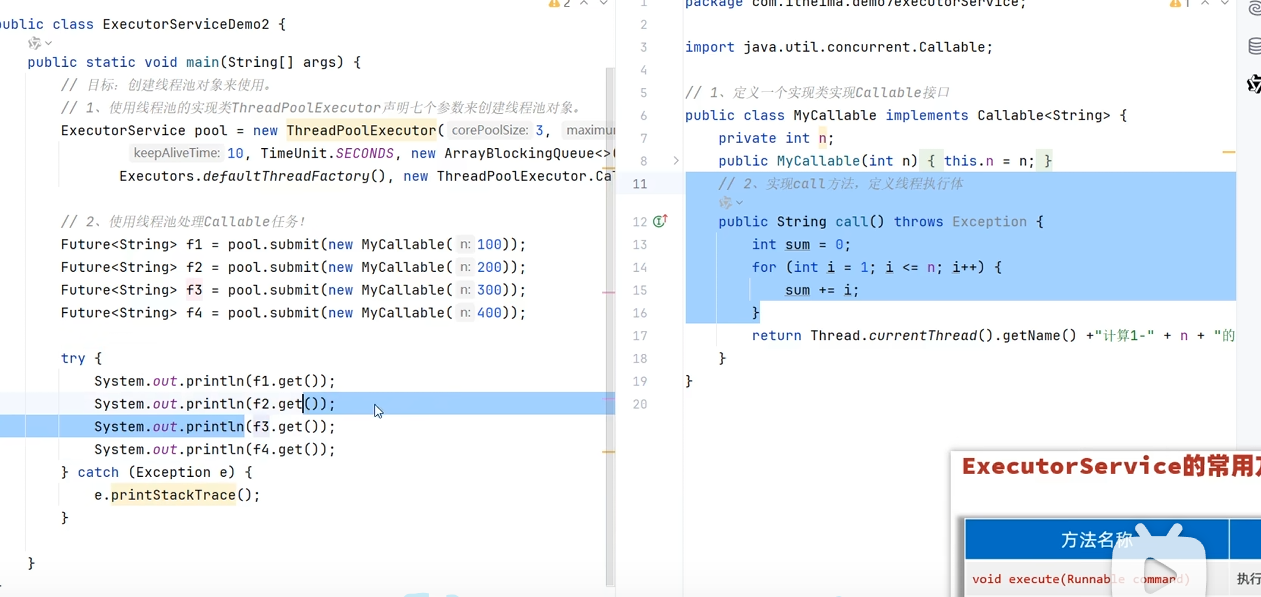This screenshot has width=1261, height=597.
Task: Click ExecutorServiceDemo2 class name
Action: [186, 24]
